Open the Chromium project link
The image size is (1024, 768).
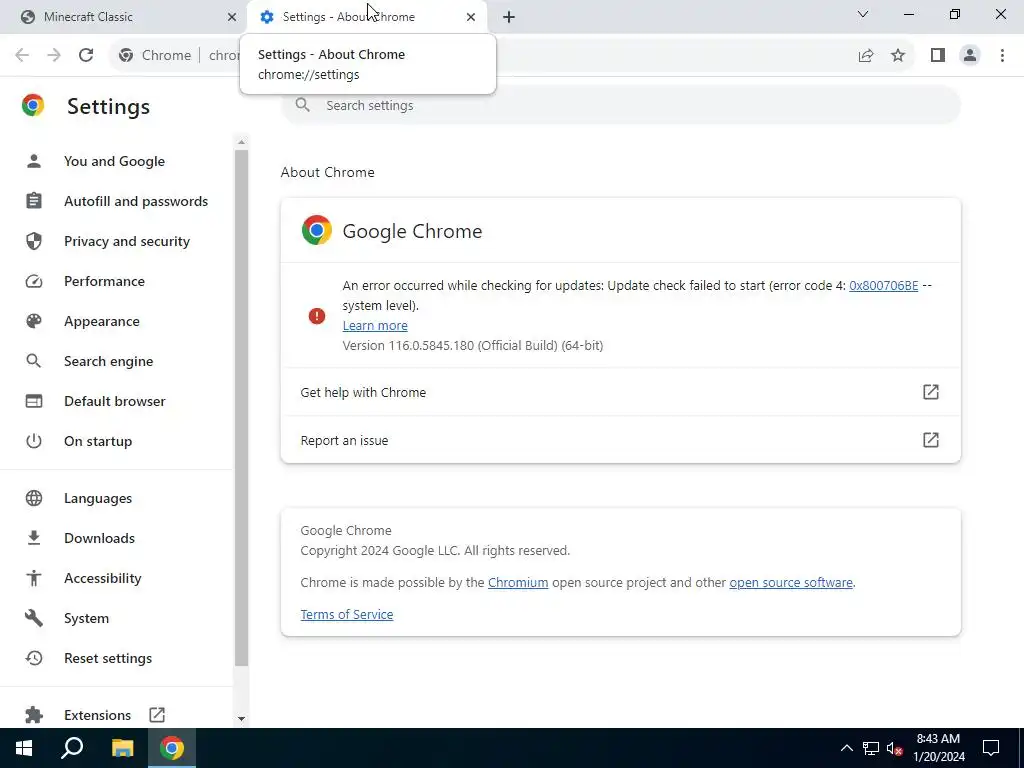[518, 583]
